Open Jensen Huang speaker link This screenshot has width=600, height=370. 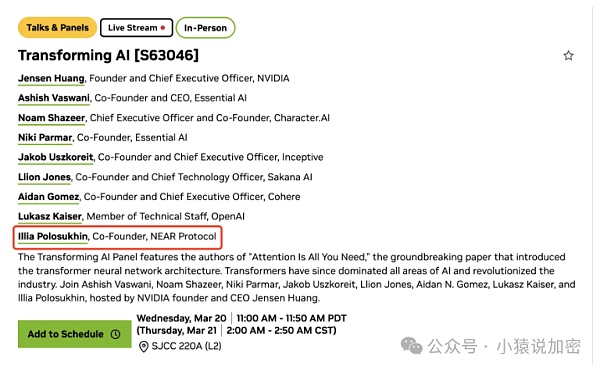pos(51,78)
